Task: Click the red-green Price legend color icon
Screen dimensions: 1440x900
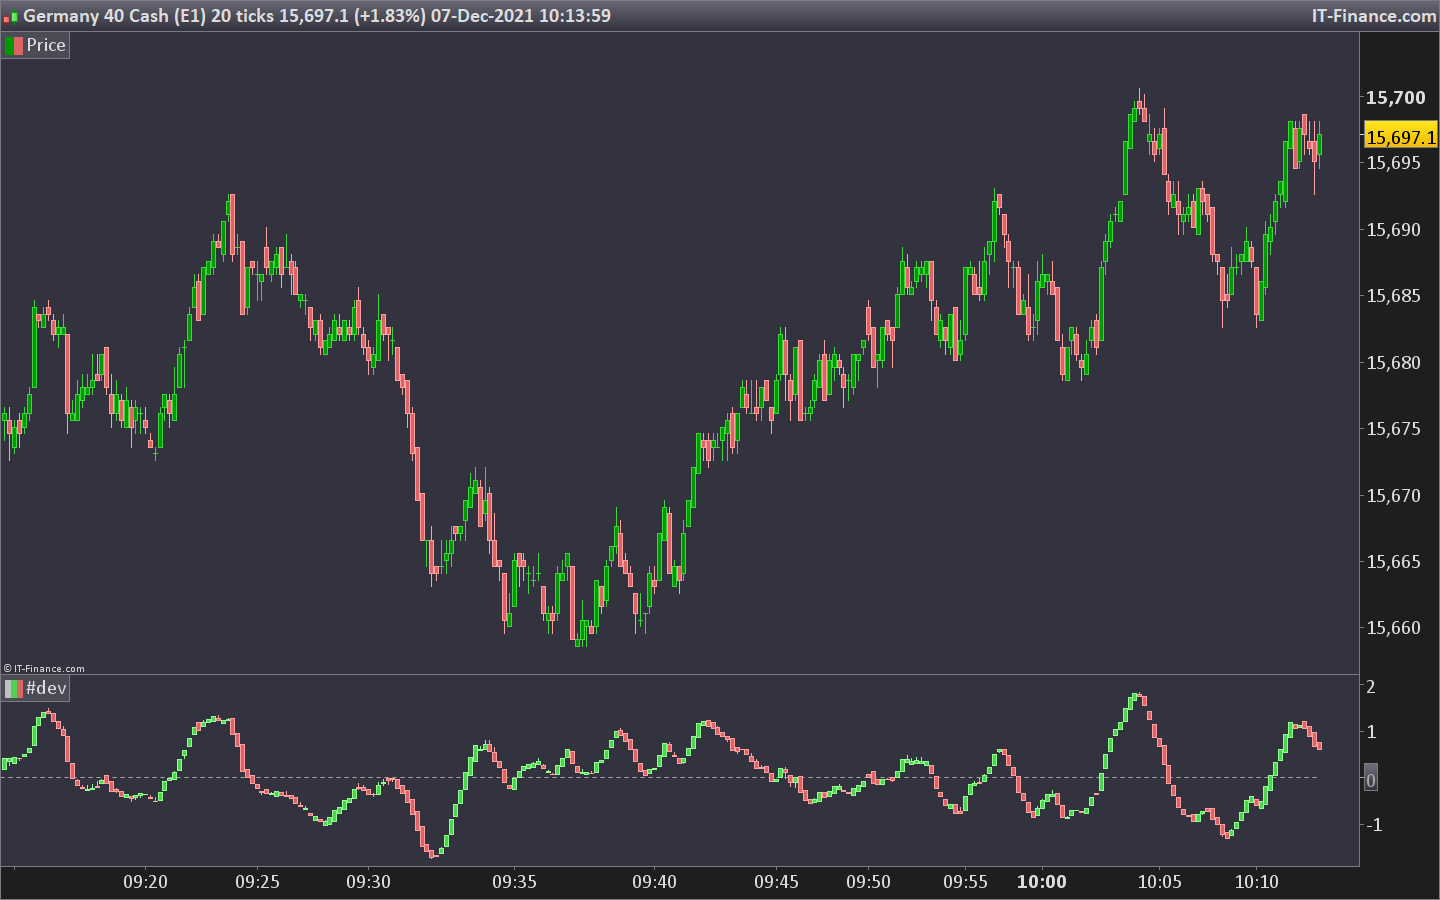Action: pos(14,45)
